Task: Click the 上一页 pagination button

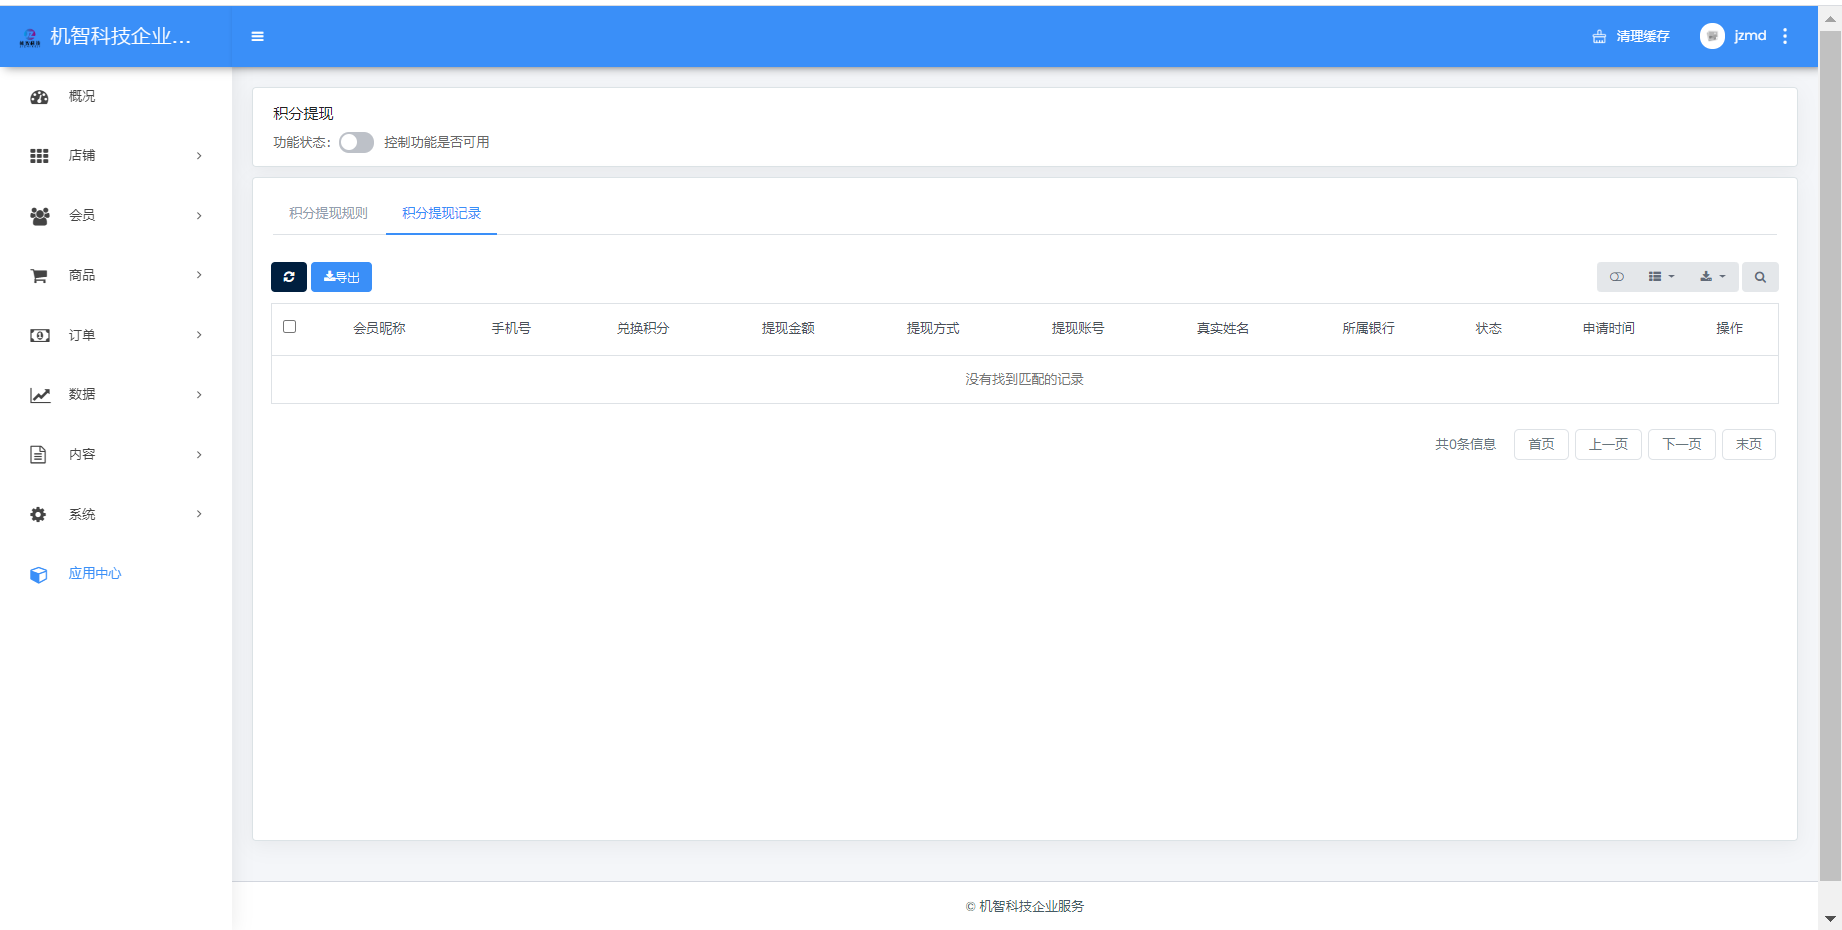Action: tap(1608, 444)
